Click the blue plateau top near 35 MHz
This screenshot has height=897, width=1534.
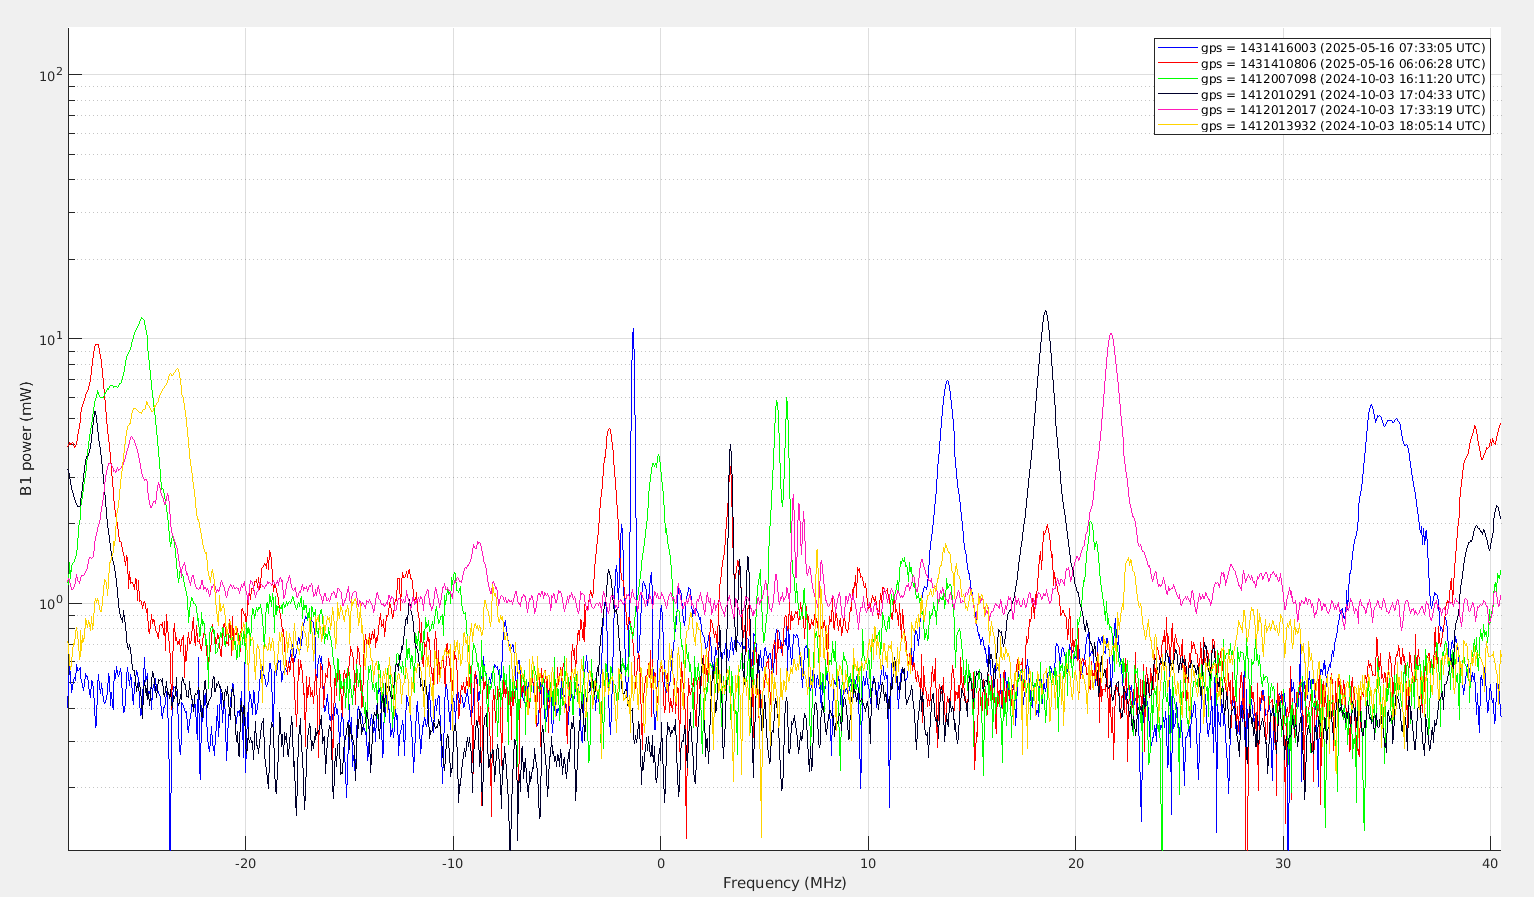[x=1385, y=420]
